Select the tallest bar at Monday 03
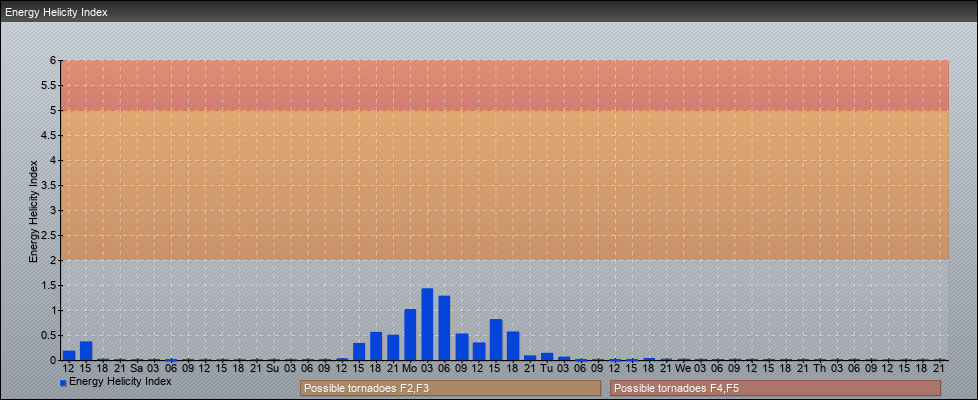 427,324
